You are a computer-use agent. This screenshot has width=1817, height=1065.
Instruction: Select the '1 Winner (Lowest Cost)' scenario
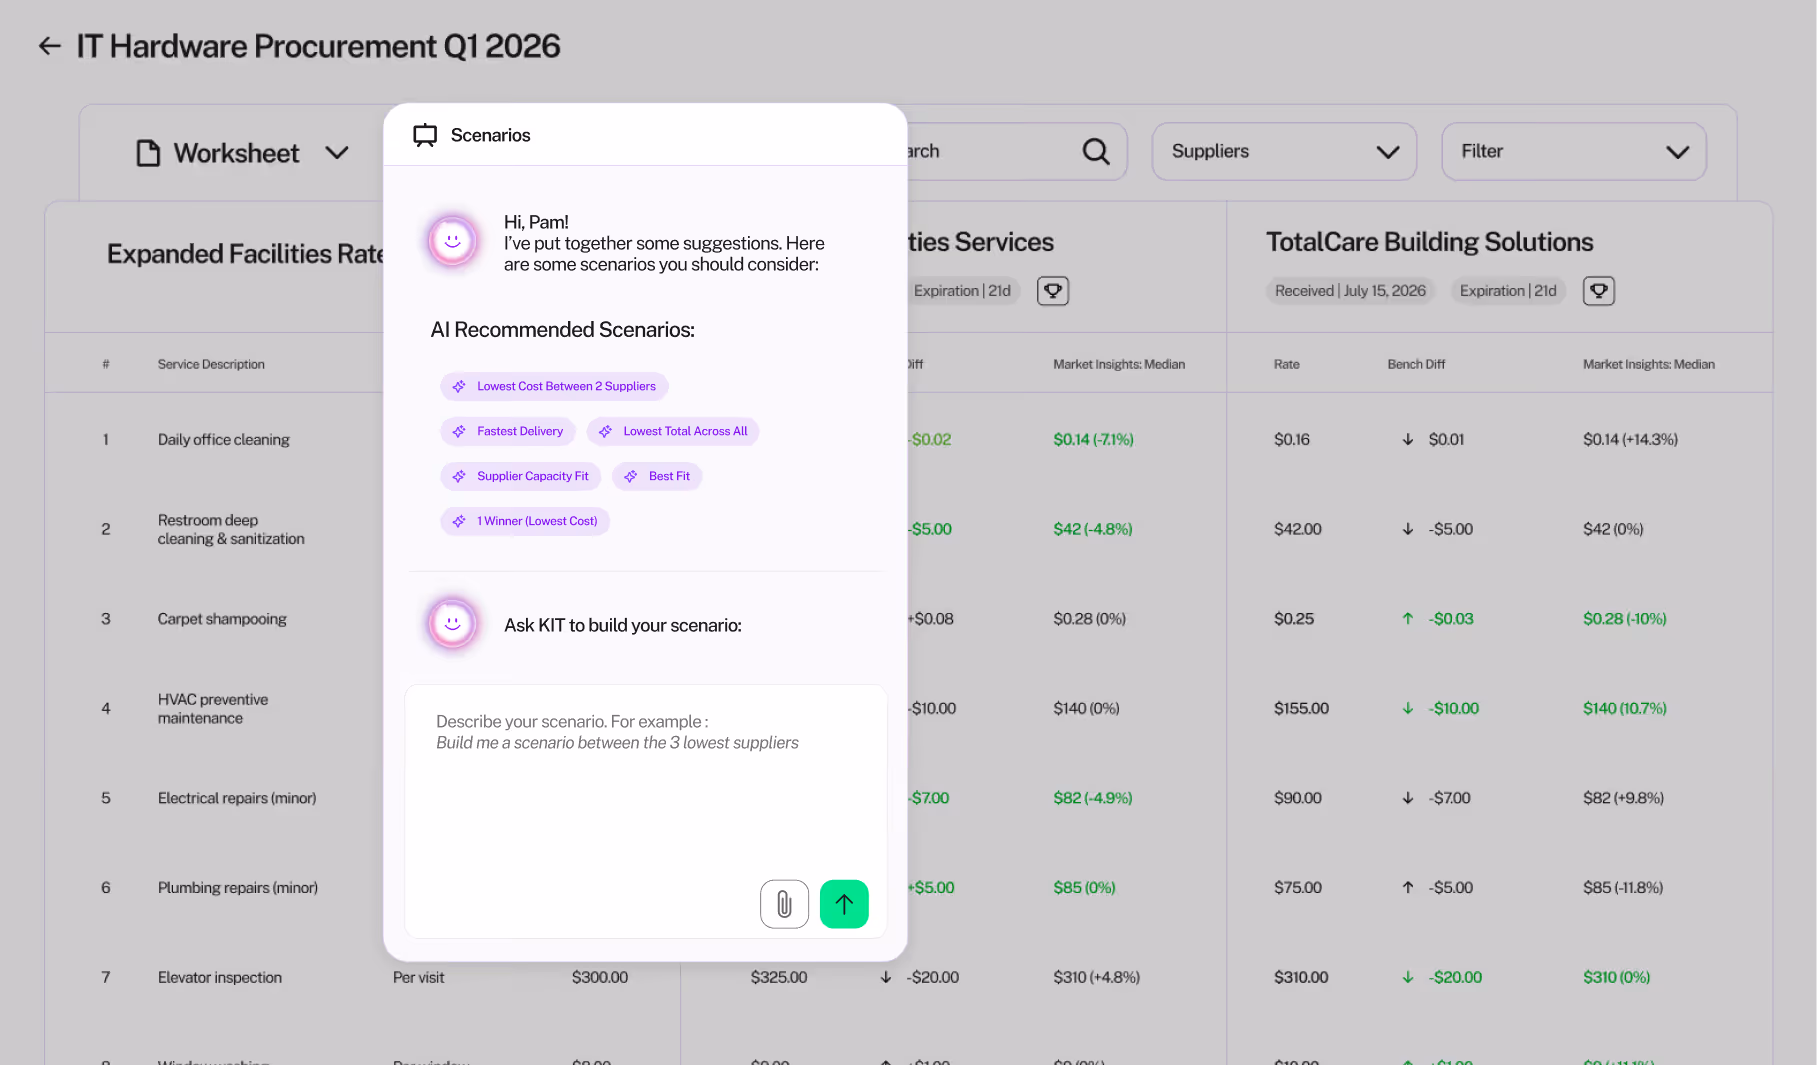(x=524, y=521)
